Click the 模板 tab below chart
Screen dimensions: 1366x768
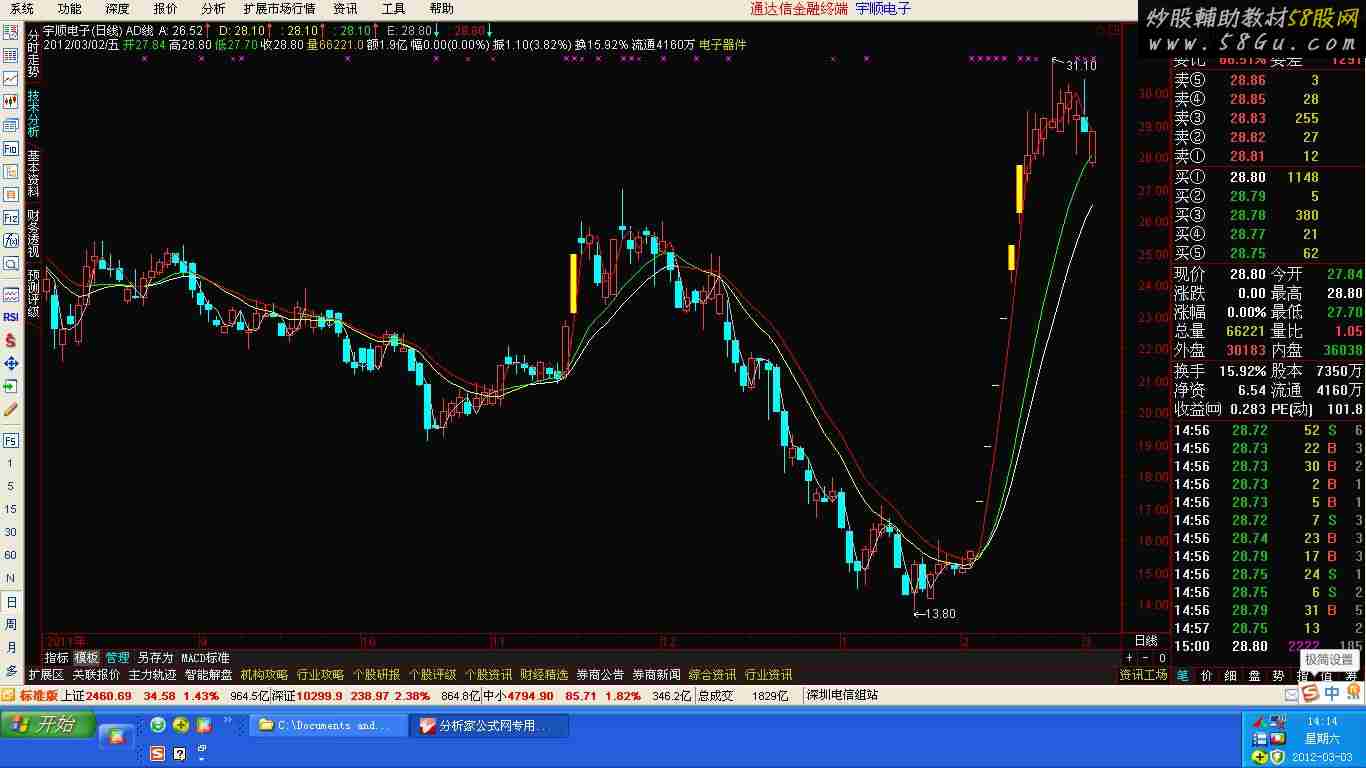click(87, 658)
